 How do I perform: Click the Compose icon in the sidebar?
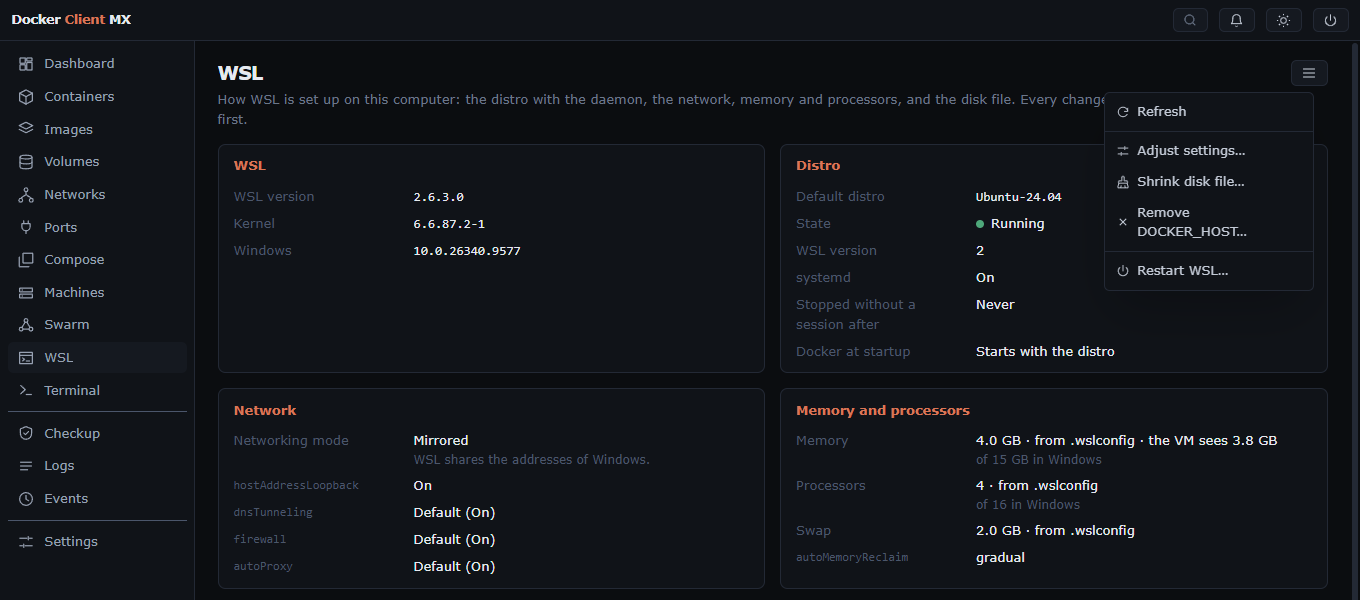point(26,260)
